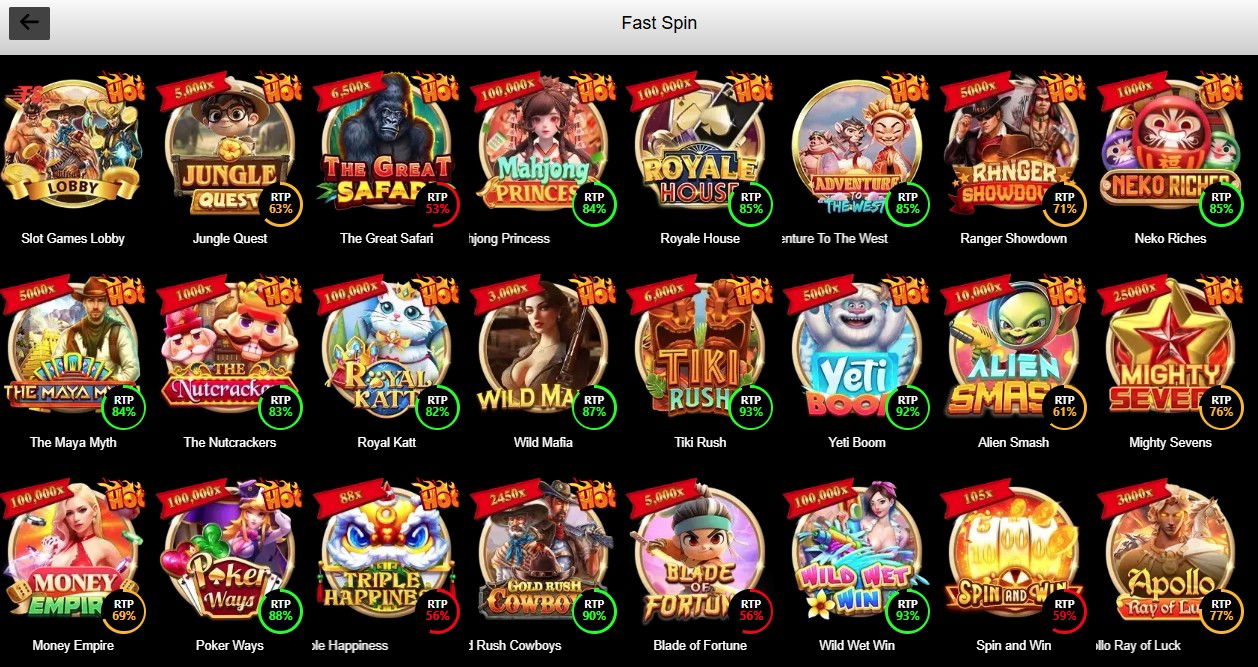
Task: Go back using the arrow button
Action: 29,23
